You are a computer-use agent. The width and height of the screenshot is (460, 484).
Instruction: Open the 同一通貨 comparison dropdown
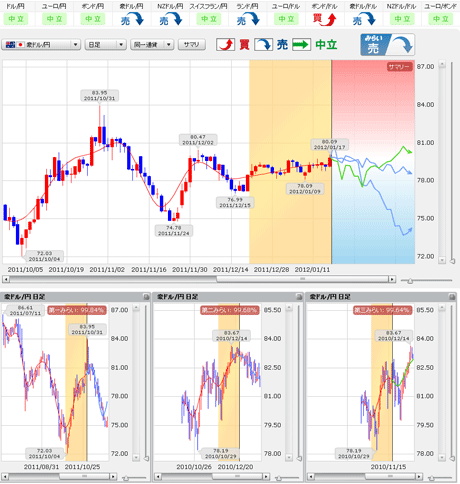point(152,44)
